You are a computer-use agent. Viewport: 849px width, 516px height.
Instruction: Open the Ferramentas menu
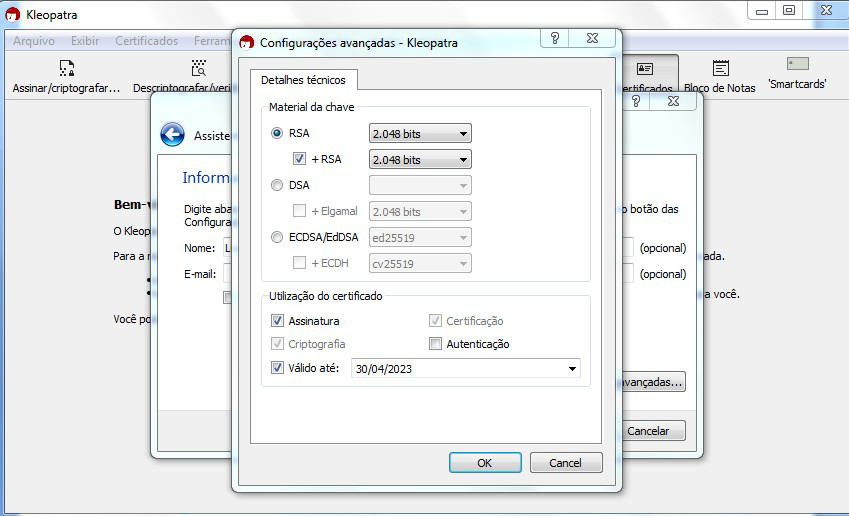[x=212, y=41]
